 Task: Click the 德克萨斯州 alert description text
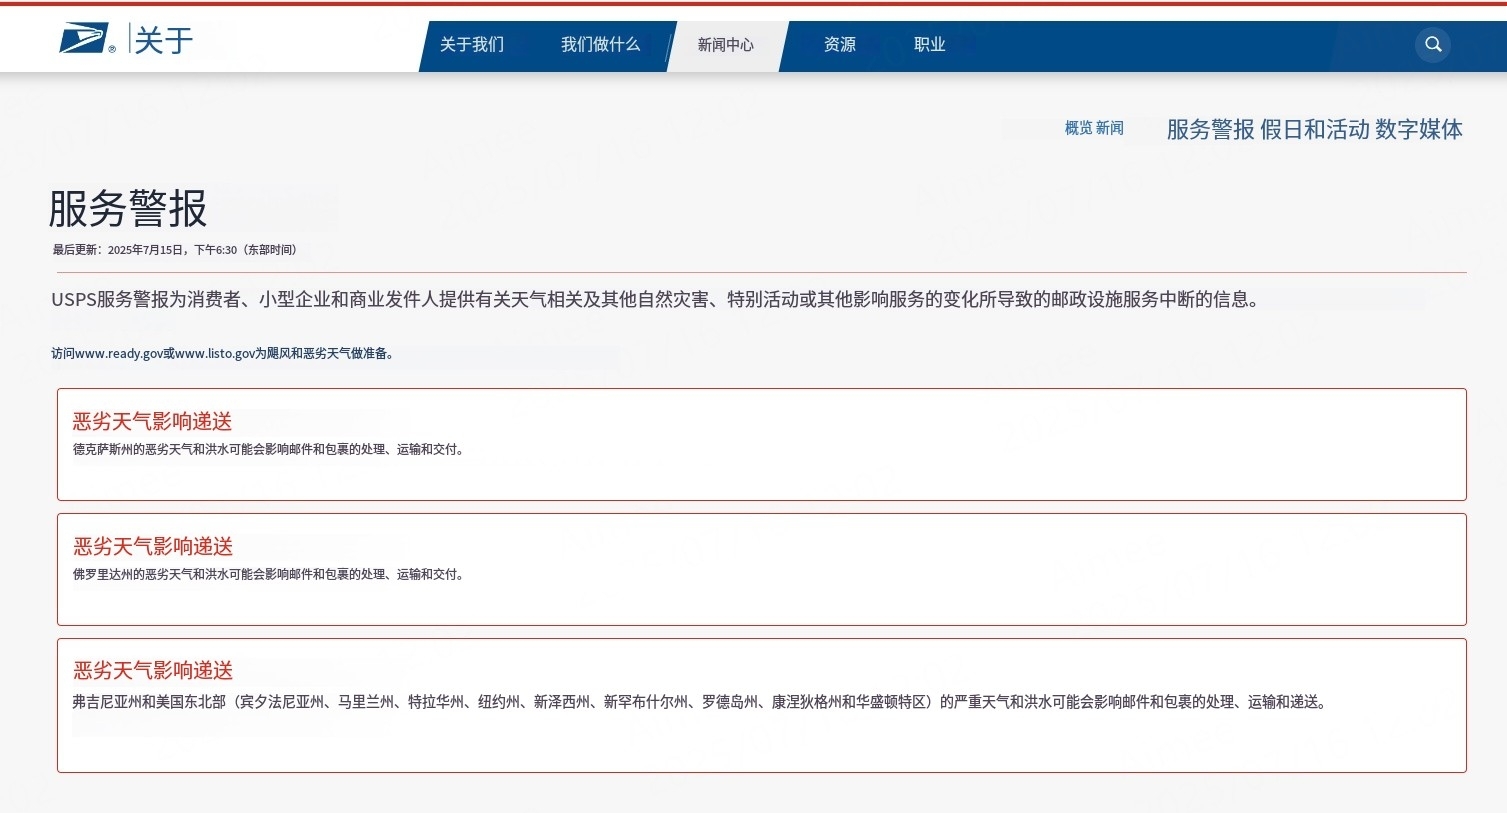pos(269,449)
